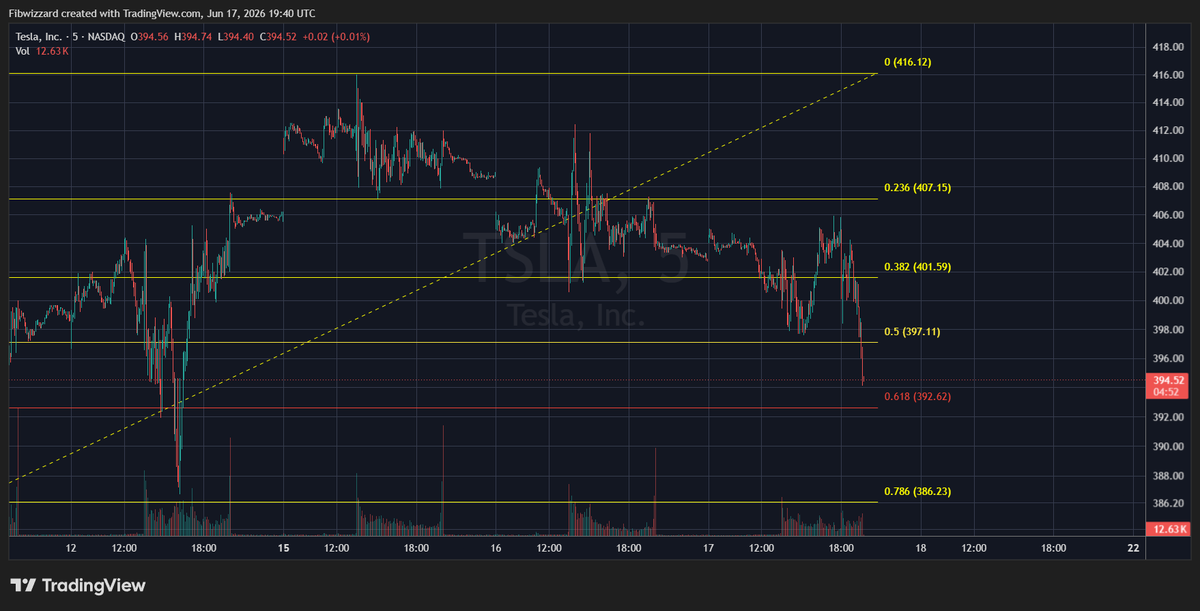This screenshot has height=611, width=1200.
Task: Click the 'Vol 12.63 K' indicator label
Action: coord(42,51)
